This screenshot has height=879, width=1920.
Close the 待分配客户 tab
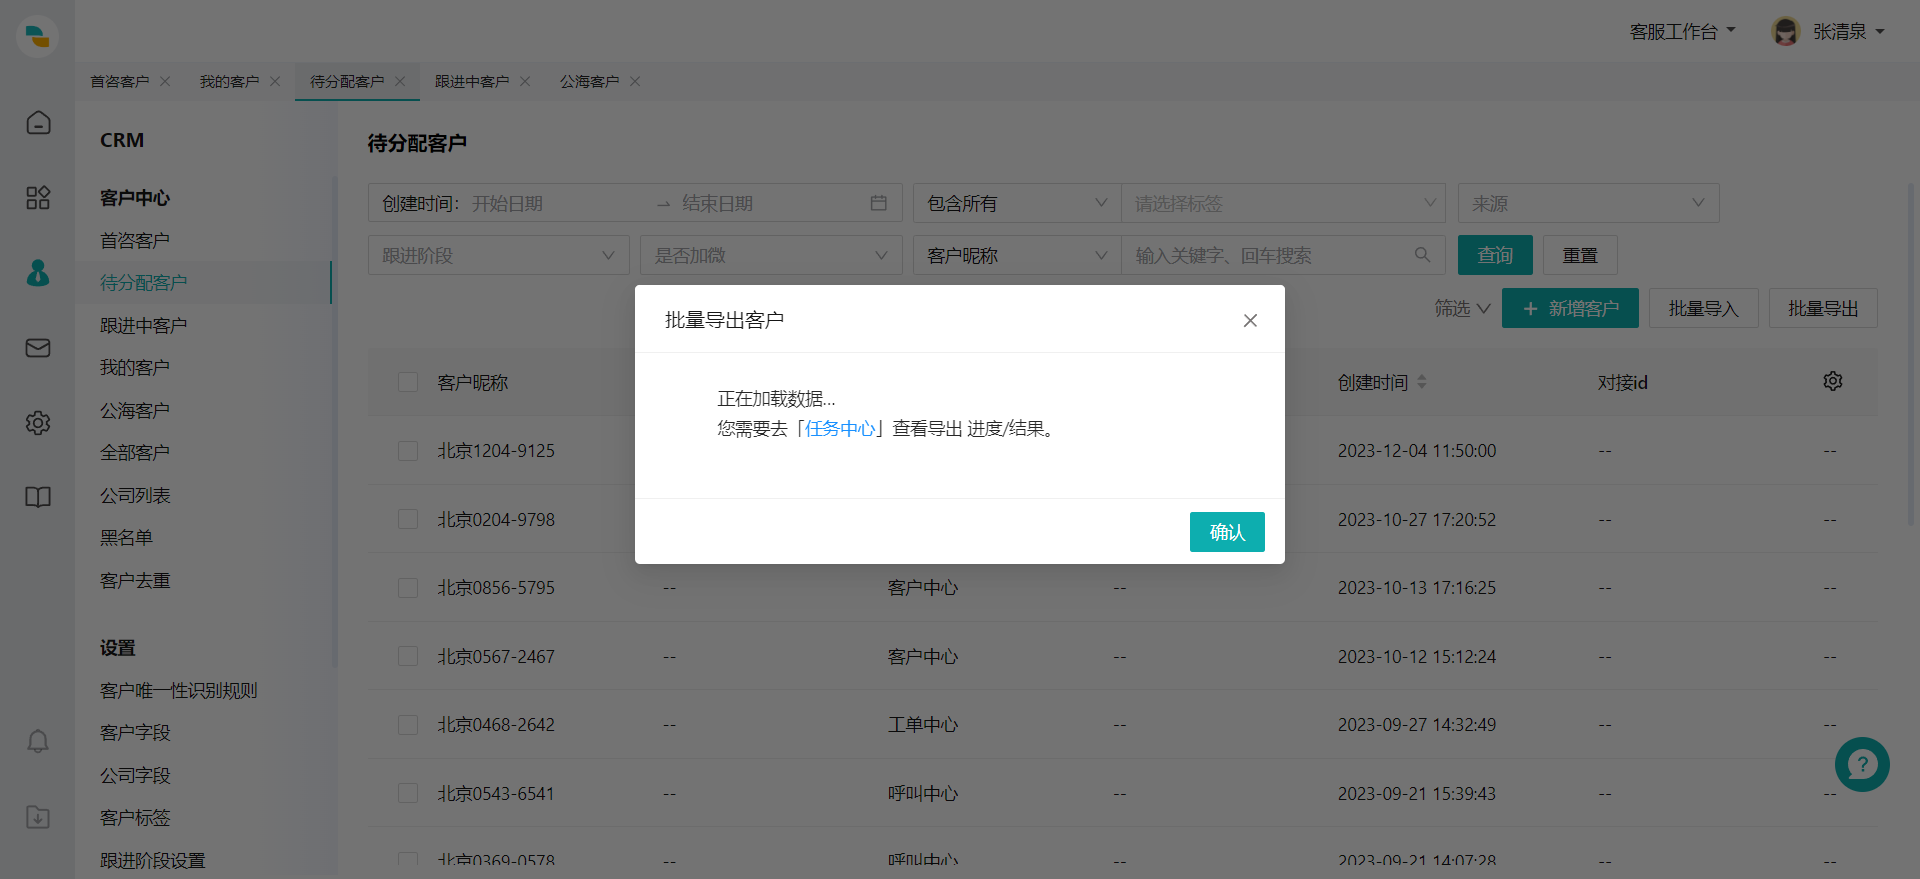(400, 81)
